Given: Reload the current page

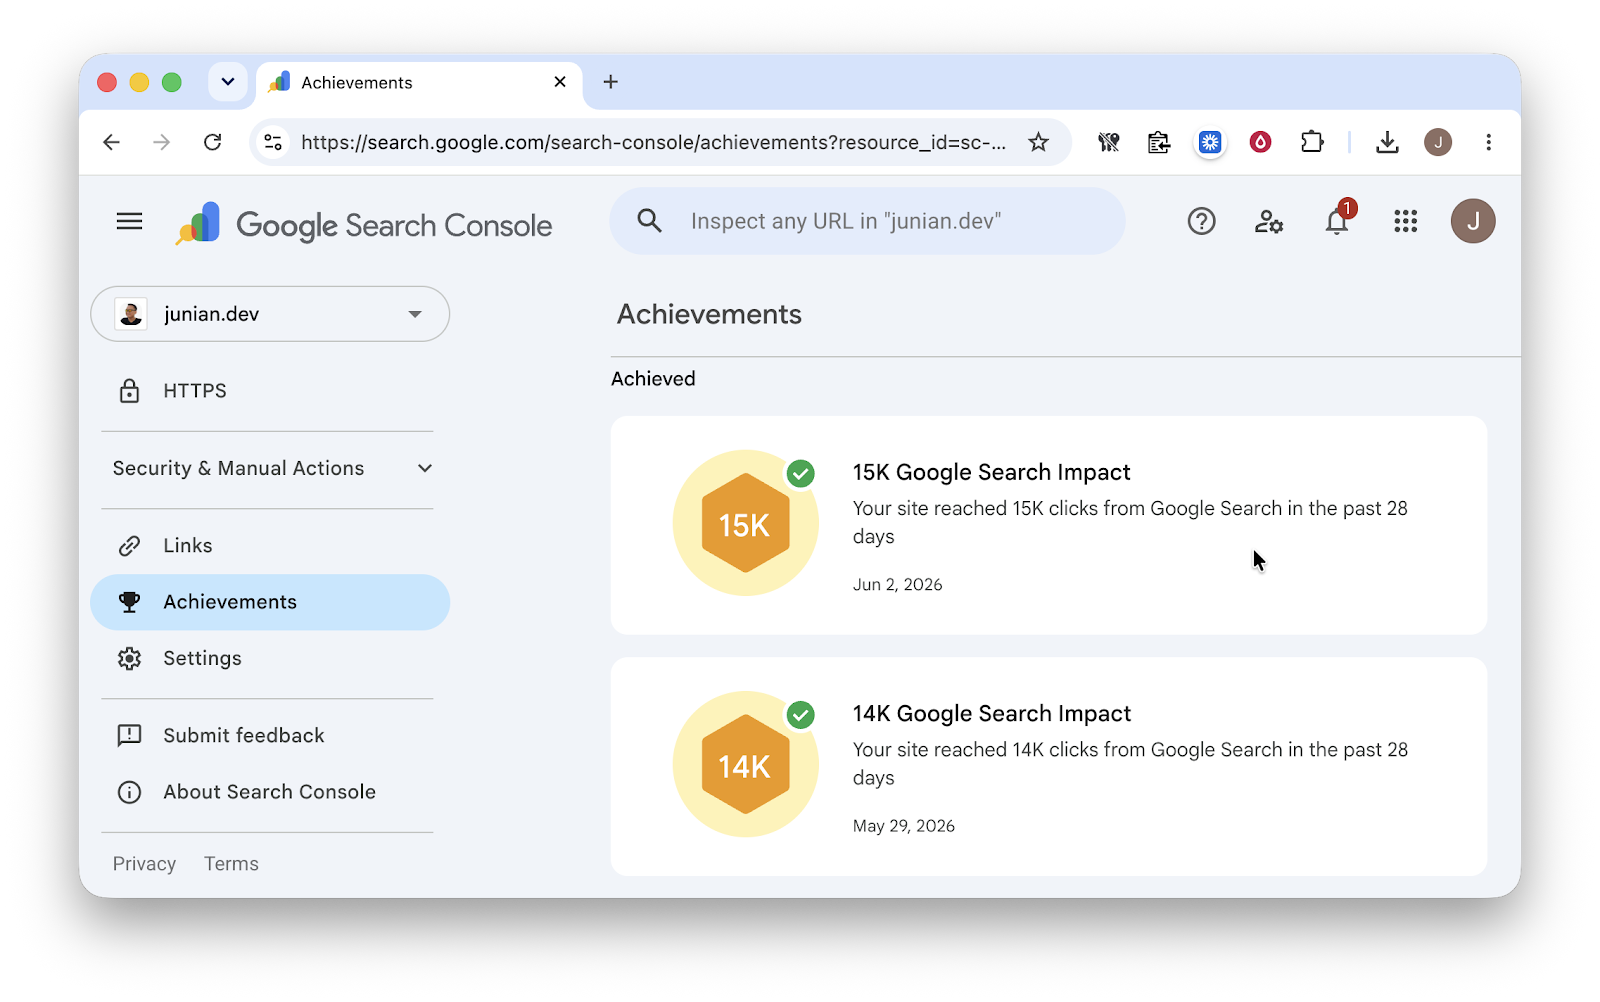Looking at the screenshot, I should [212, 142].
